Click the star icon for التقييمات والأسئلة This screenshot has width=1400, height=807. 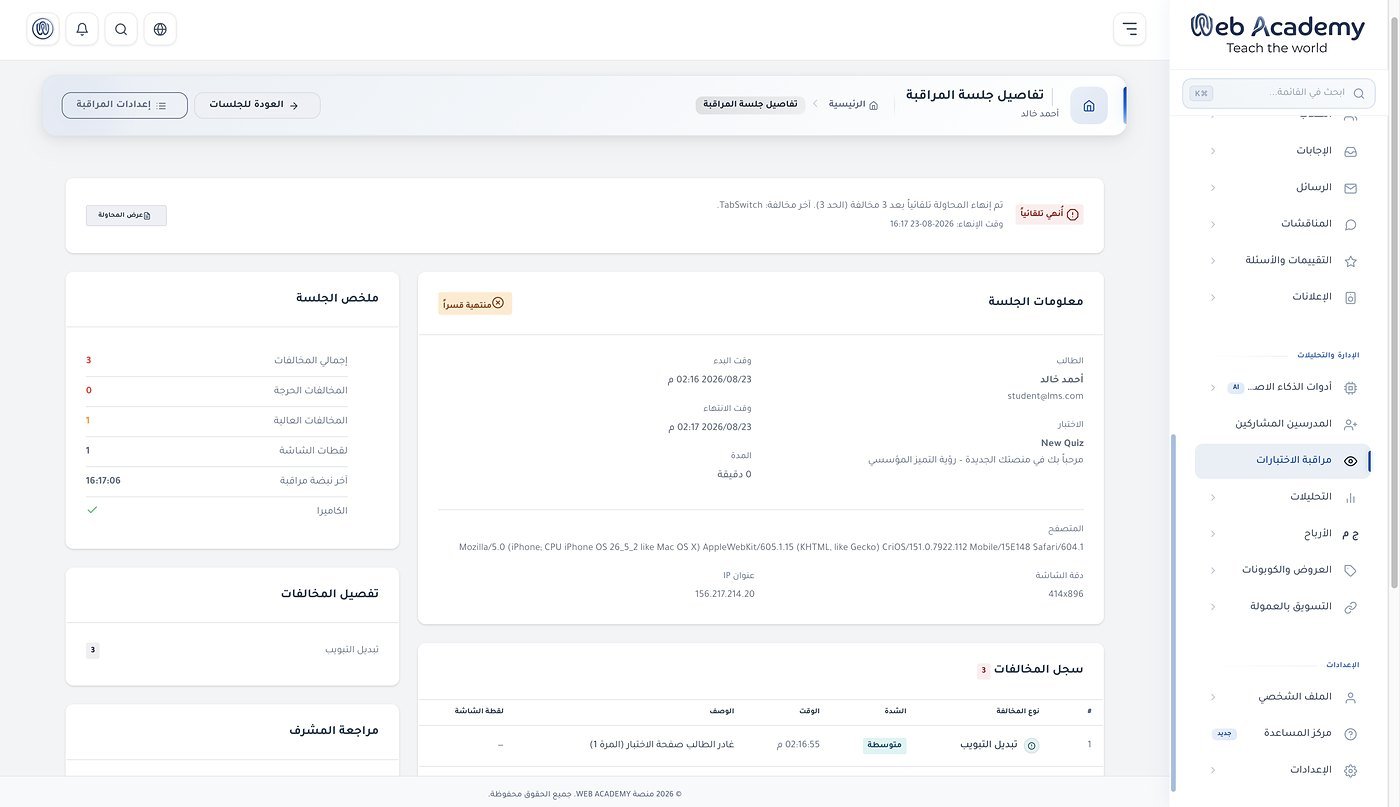pos(1350,261)
